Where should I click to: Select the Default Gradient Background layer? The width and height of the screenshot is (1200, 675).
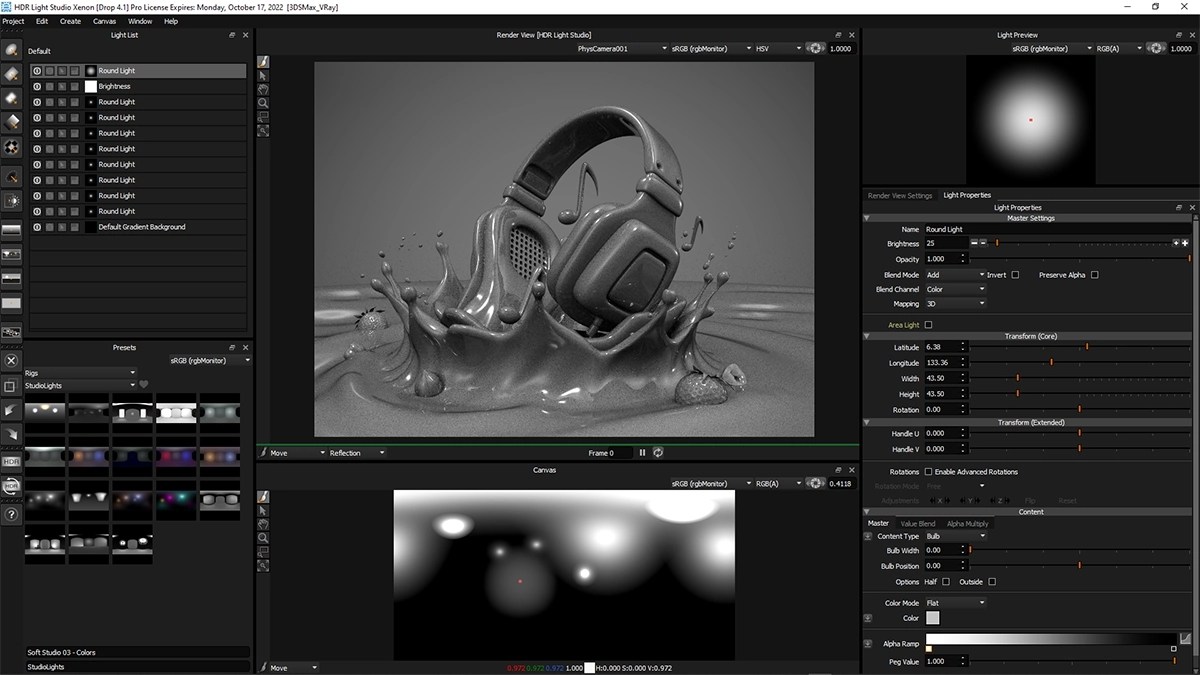tap(140, 226)
